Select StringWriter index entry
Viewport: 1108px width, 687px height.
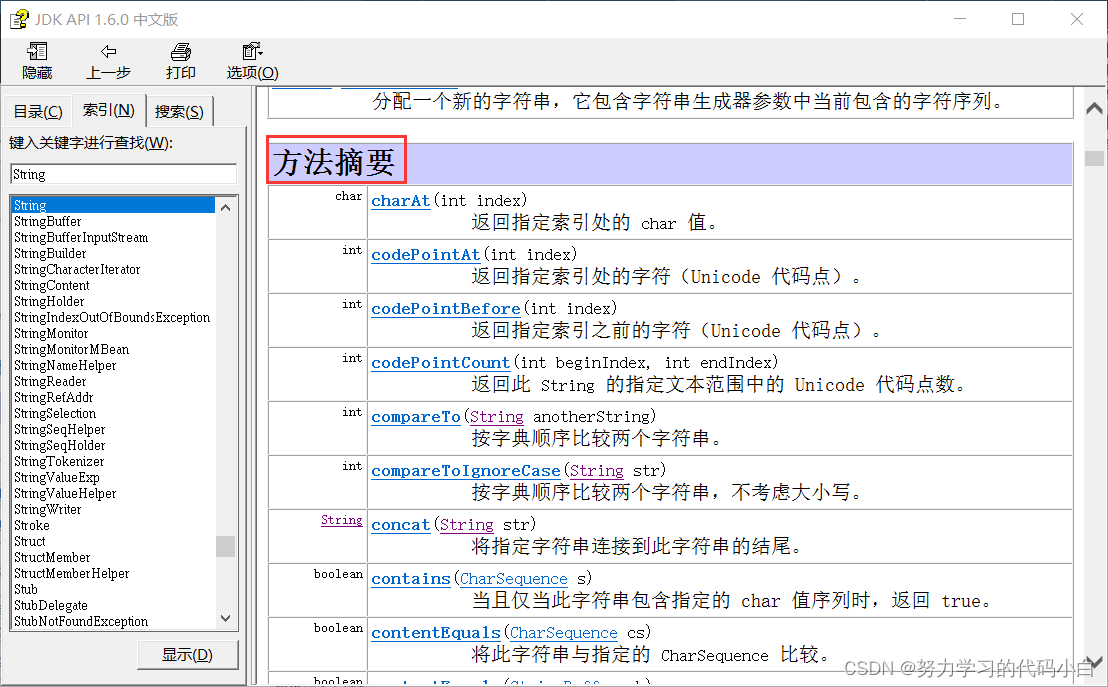pos(47,510)
